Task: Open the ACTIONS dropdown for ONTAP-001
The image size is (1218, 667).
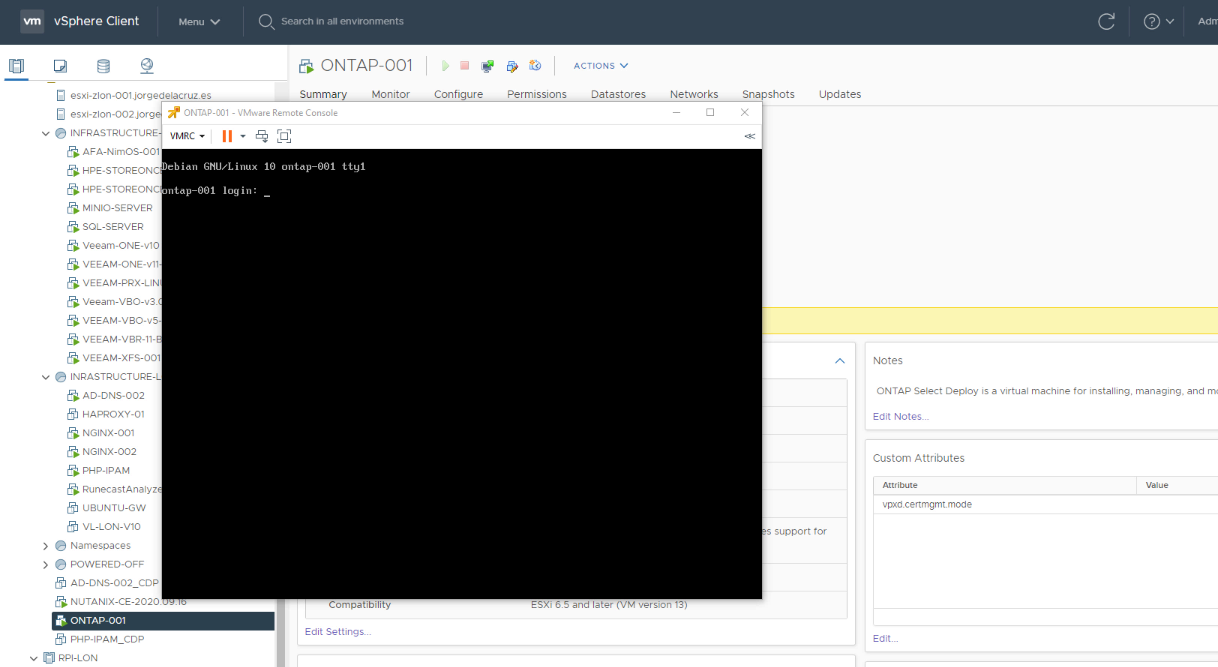Action: 601,66
